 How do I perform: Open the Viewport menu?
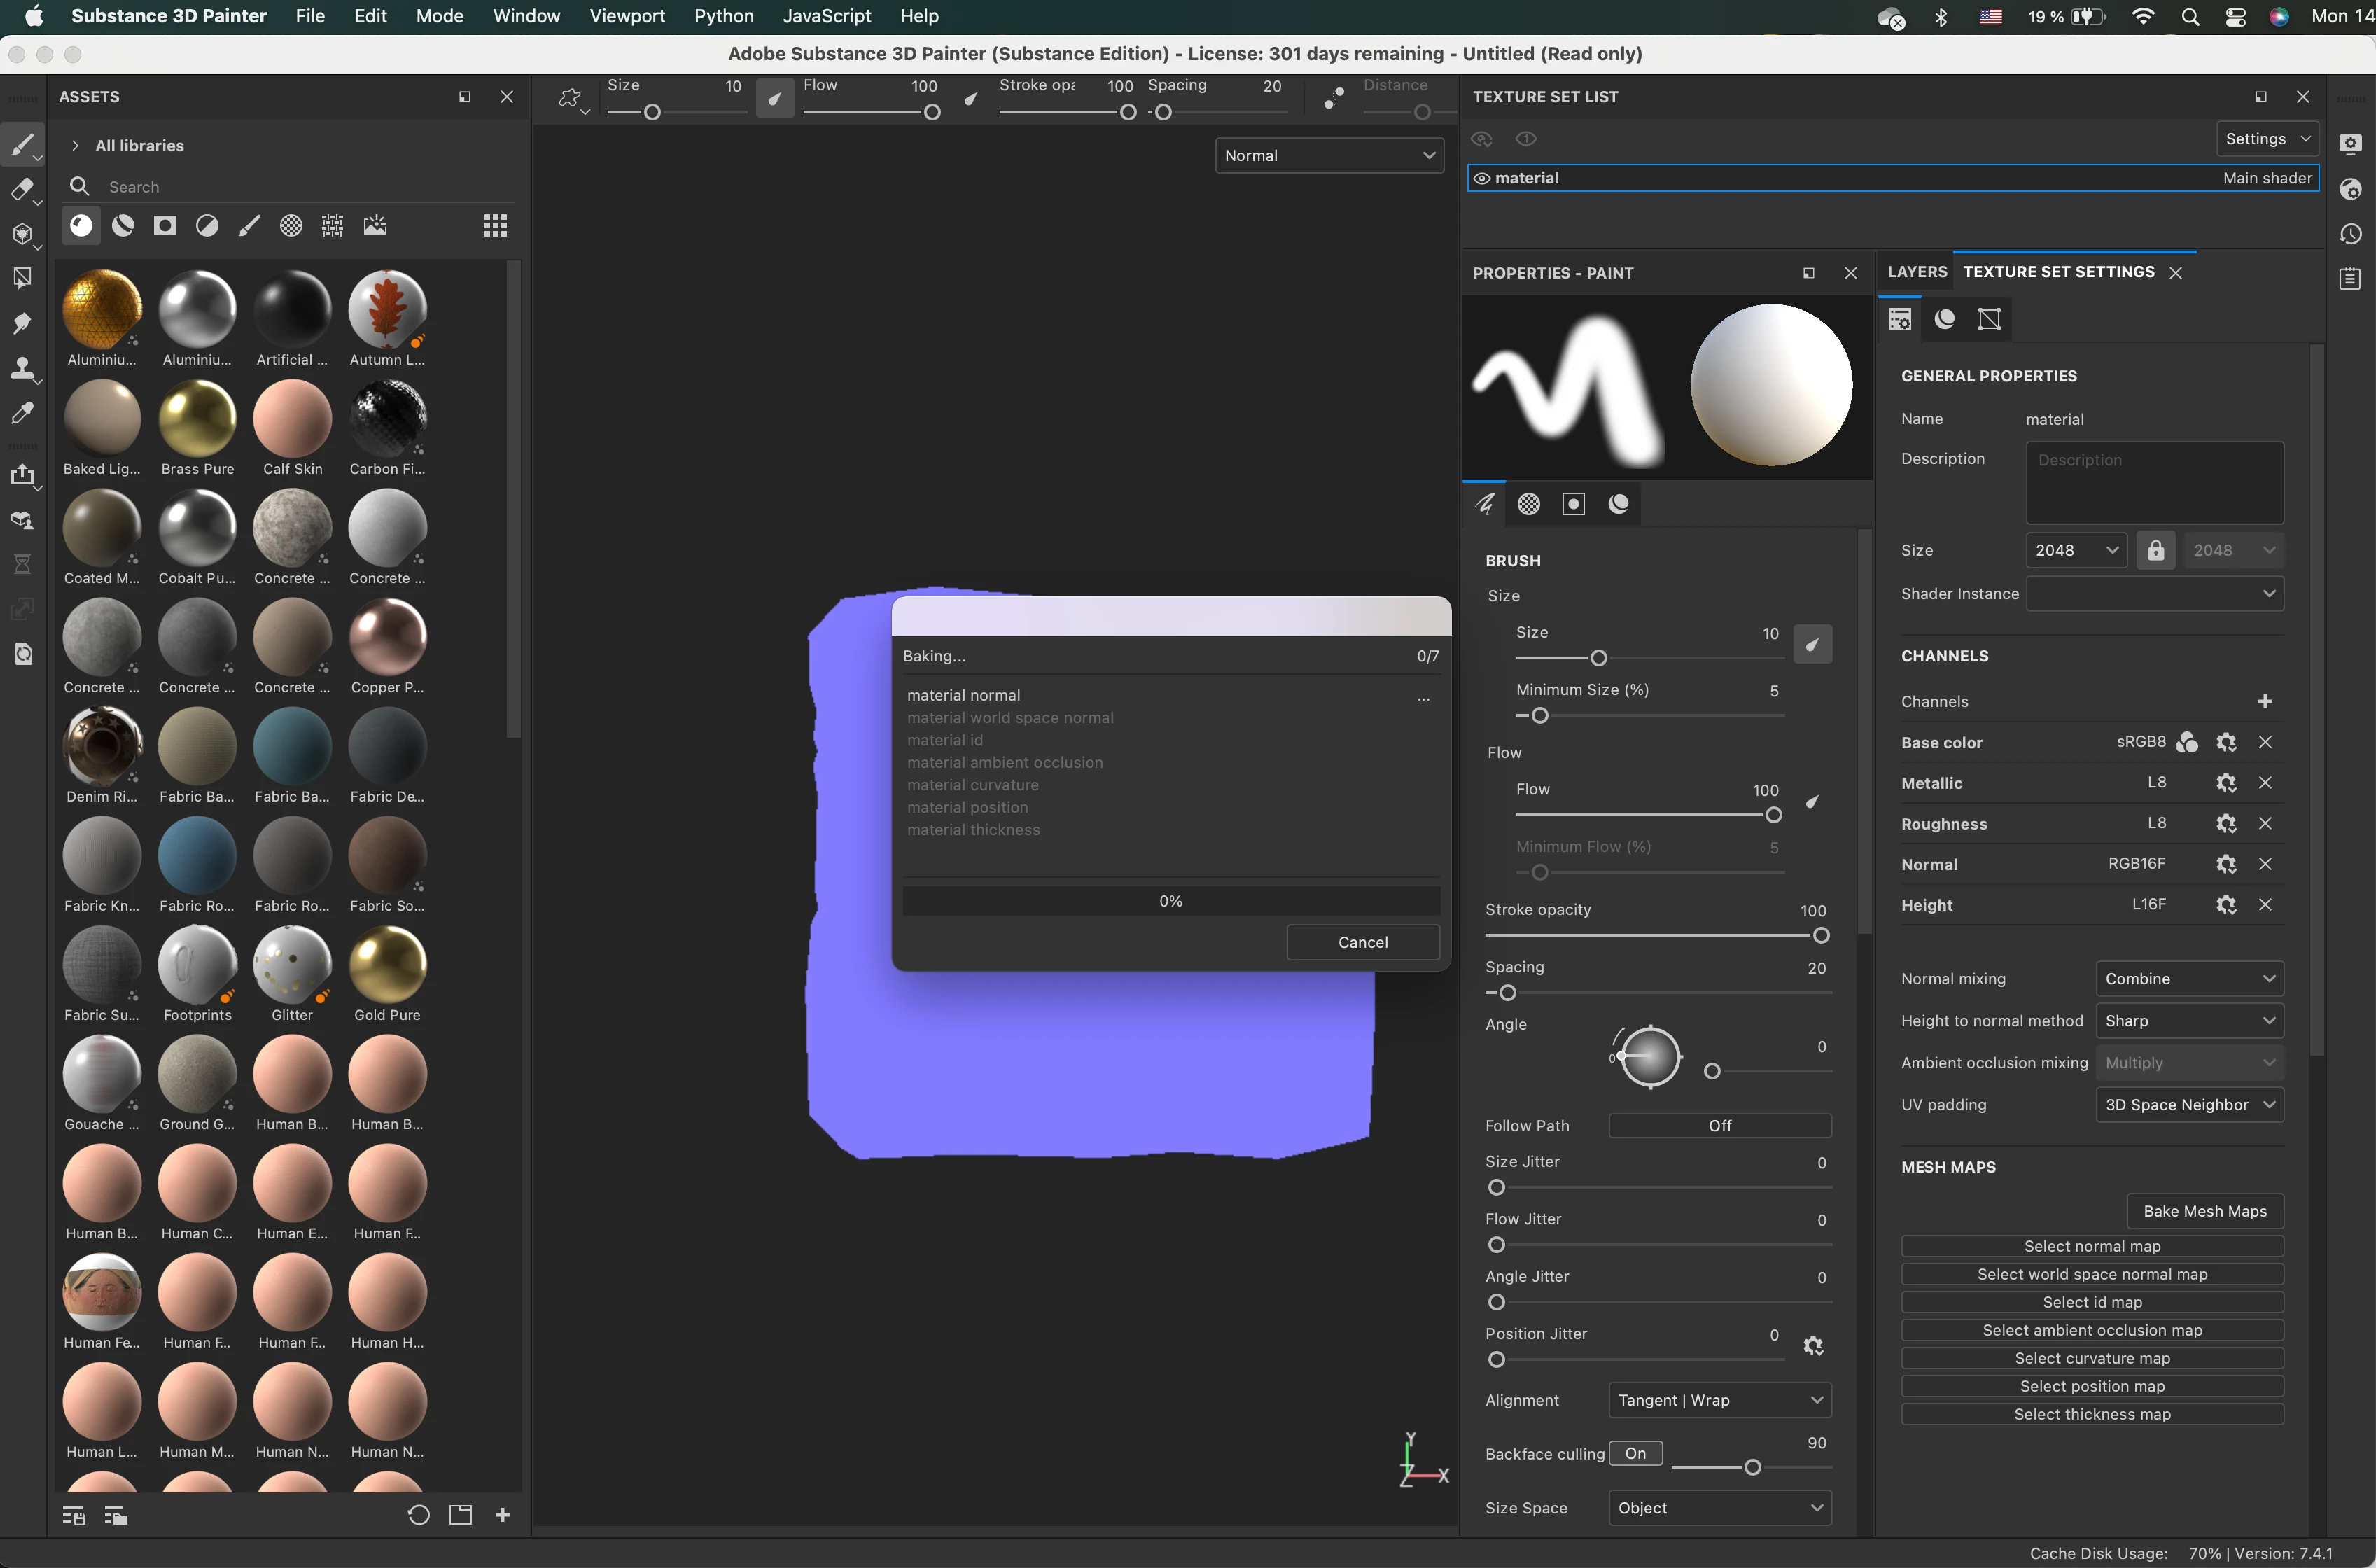626,16
